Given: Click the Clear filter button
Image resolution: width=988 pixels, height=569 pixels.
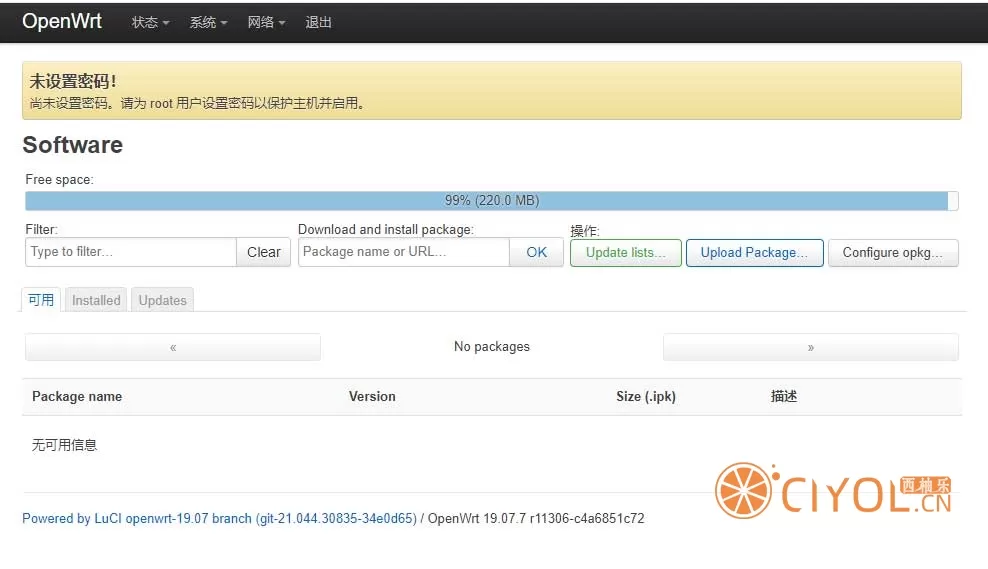Looking at the screenshot, I should coord(263,252).
